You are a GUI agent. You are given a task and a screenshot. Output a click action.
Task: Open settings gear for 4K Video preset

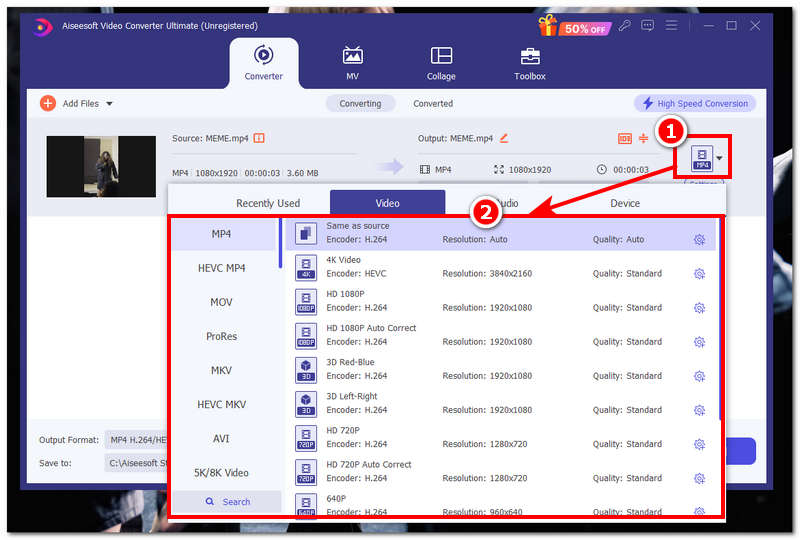[699, 274]
